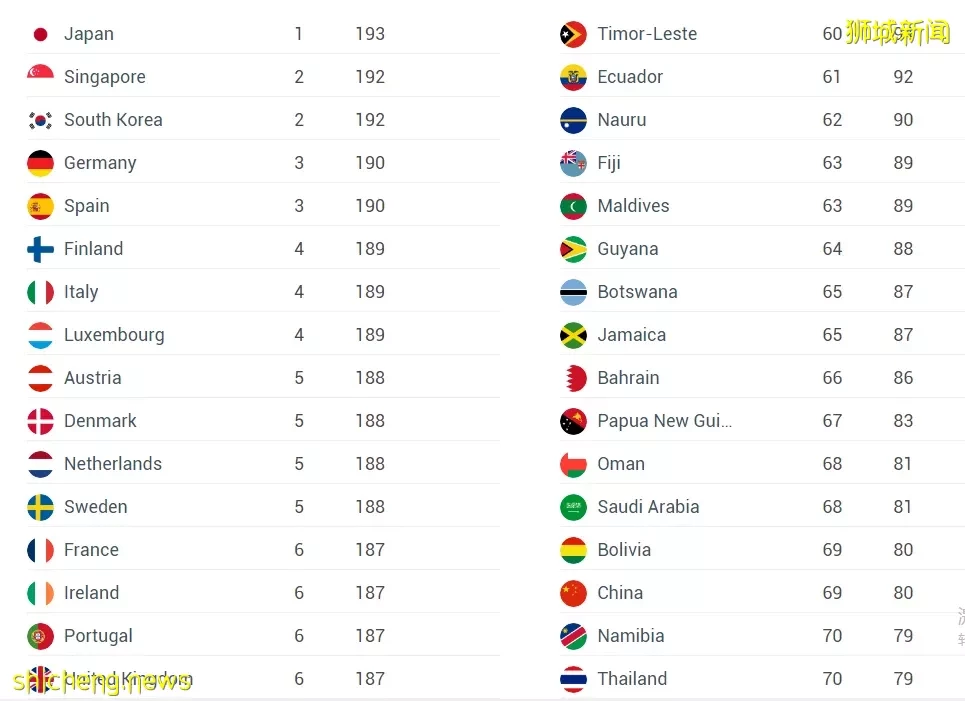This screenshot has height=701, width=965.
Task: Click the Germany flag icon
Action: pos(41,163)
